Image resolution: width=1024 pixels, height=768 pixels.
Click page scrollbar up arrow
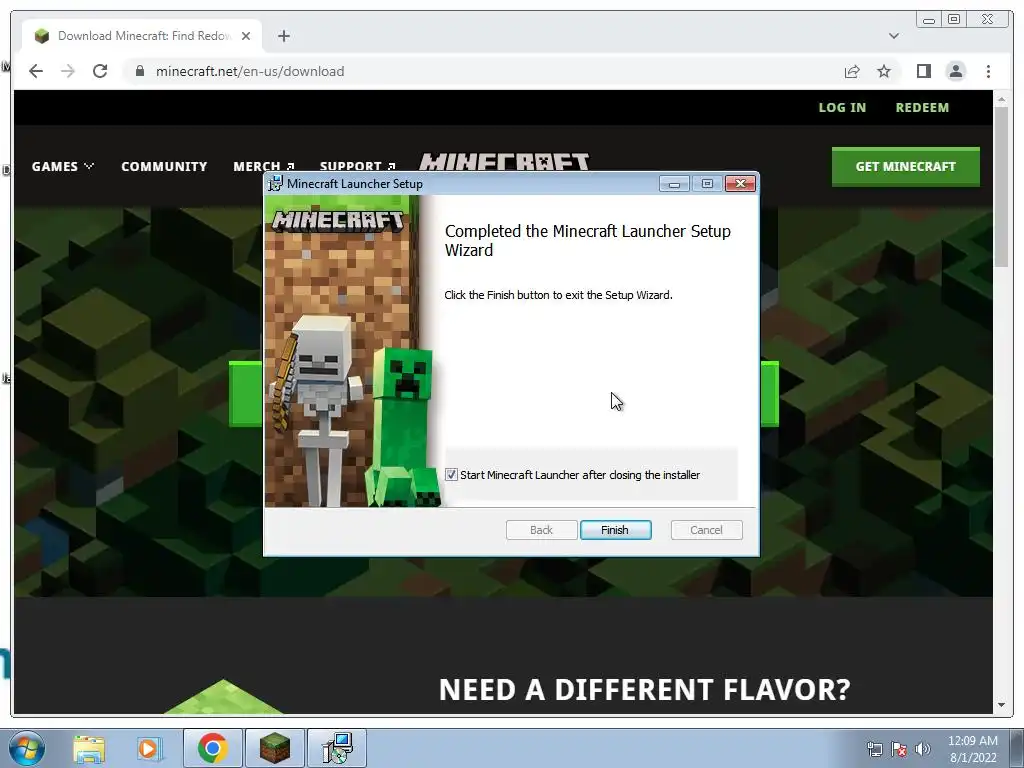[1001, 100]
